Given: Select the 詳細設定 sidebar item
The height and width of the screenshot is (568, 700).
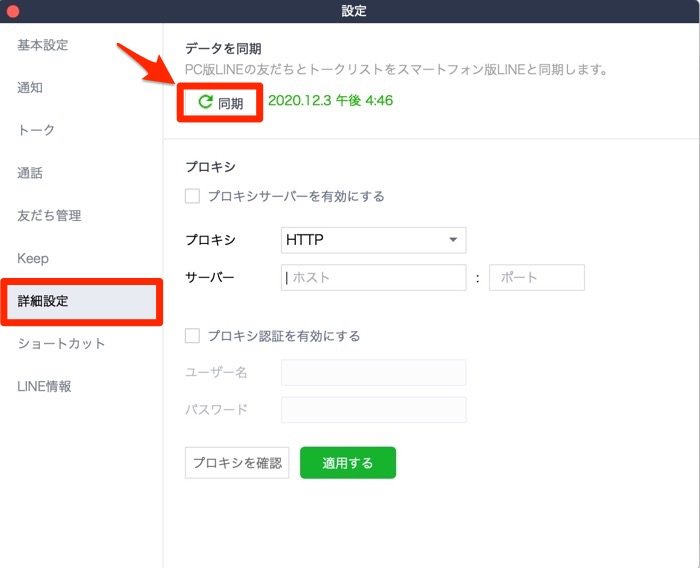Looking at the screenshot, I should [82, 301].
